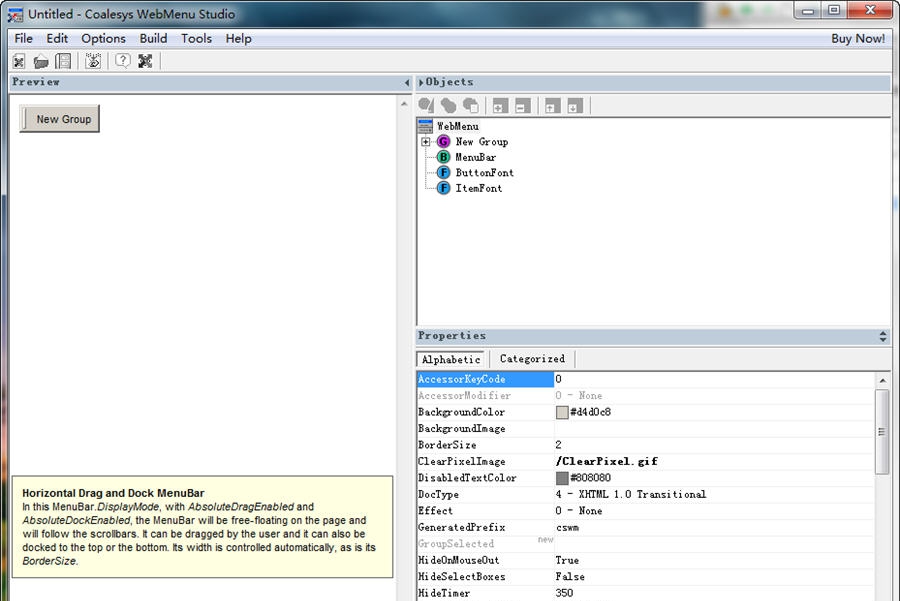
Task: Open an existing project via toolbar icon
Action: point(41,61)
